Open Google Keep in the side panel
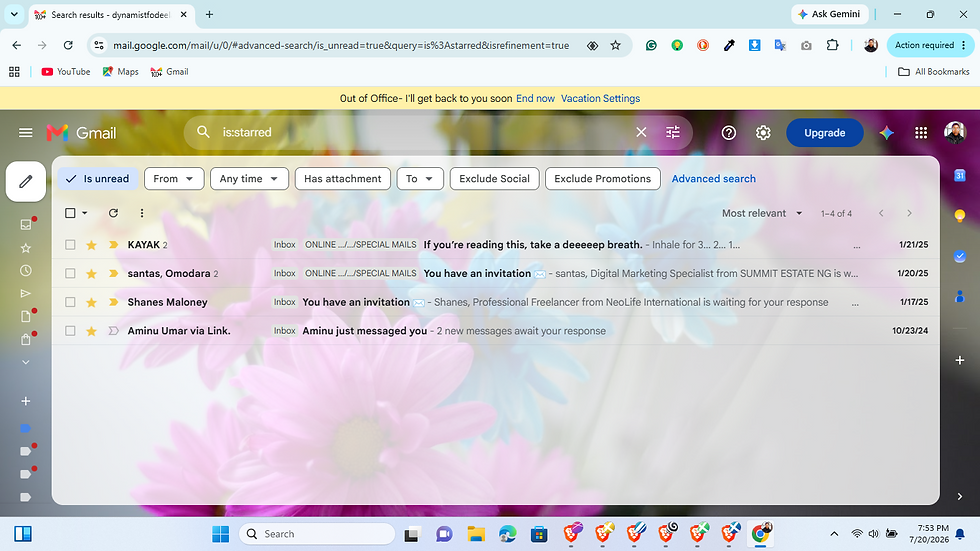Viewport: 980px width, 551px height. tap(960, 216)
